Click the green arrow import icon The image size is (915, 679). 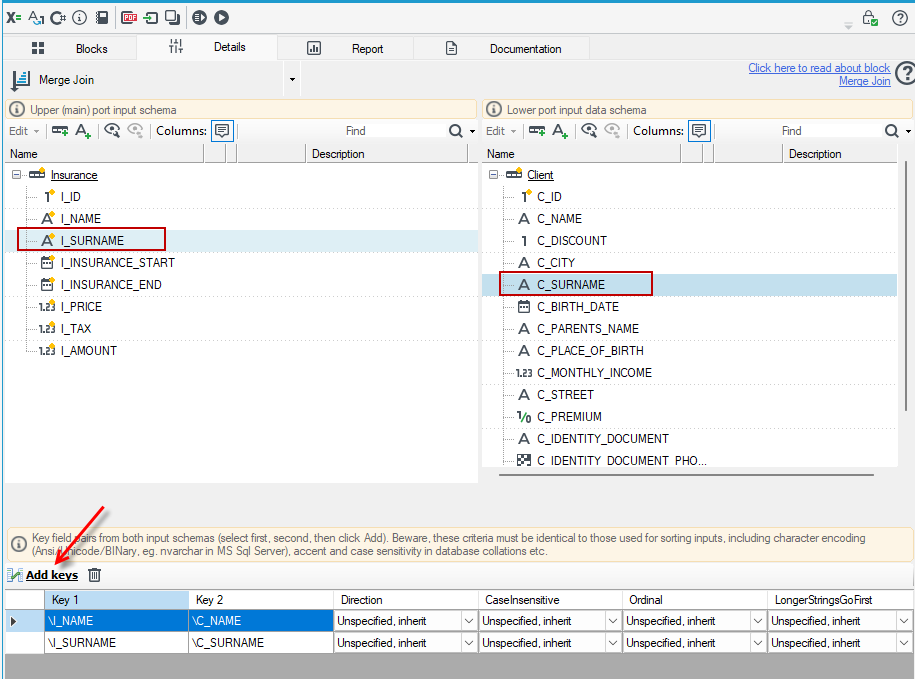click(151, 18)
